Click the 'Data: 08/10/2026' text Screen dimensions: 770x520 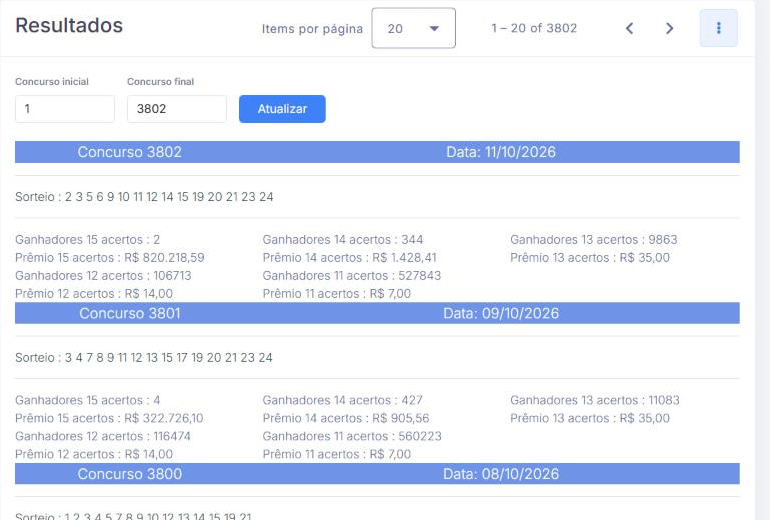tap(501, 473)
